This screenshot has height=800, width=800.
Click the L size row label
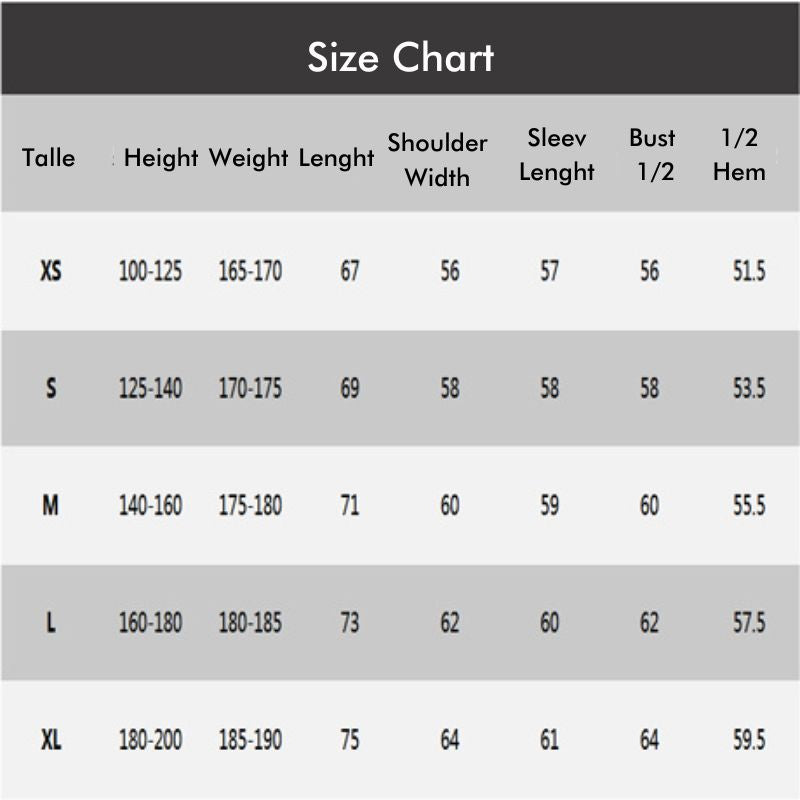click(x=51, y=623)
